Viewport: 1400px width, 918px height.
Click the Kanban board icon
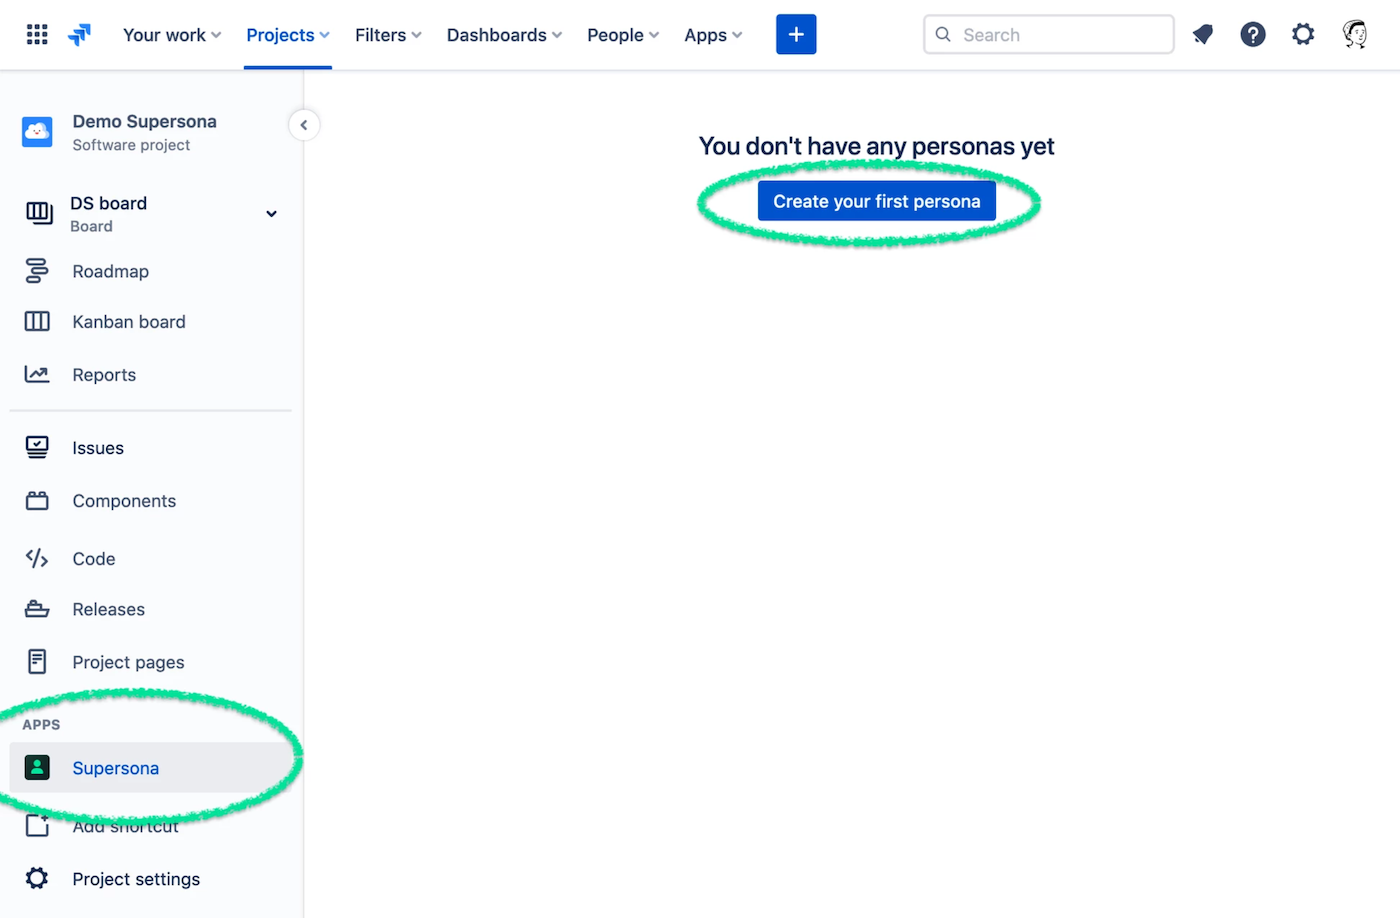click(x=37, y=321)
